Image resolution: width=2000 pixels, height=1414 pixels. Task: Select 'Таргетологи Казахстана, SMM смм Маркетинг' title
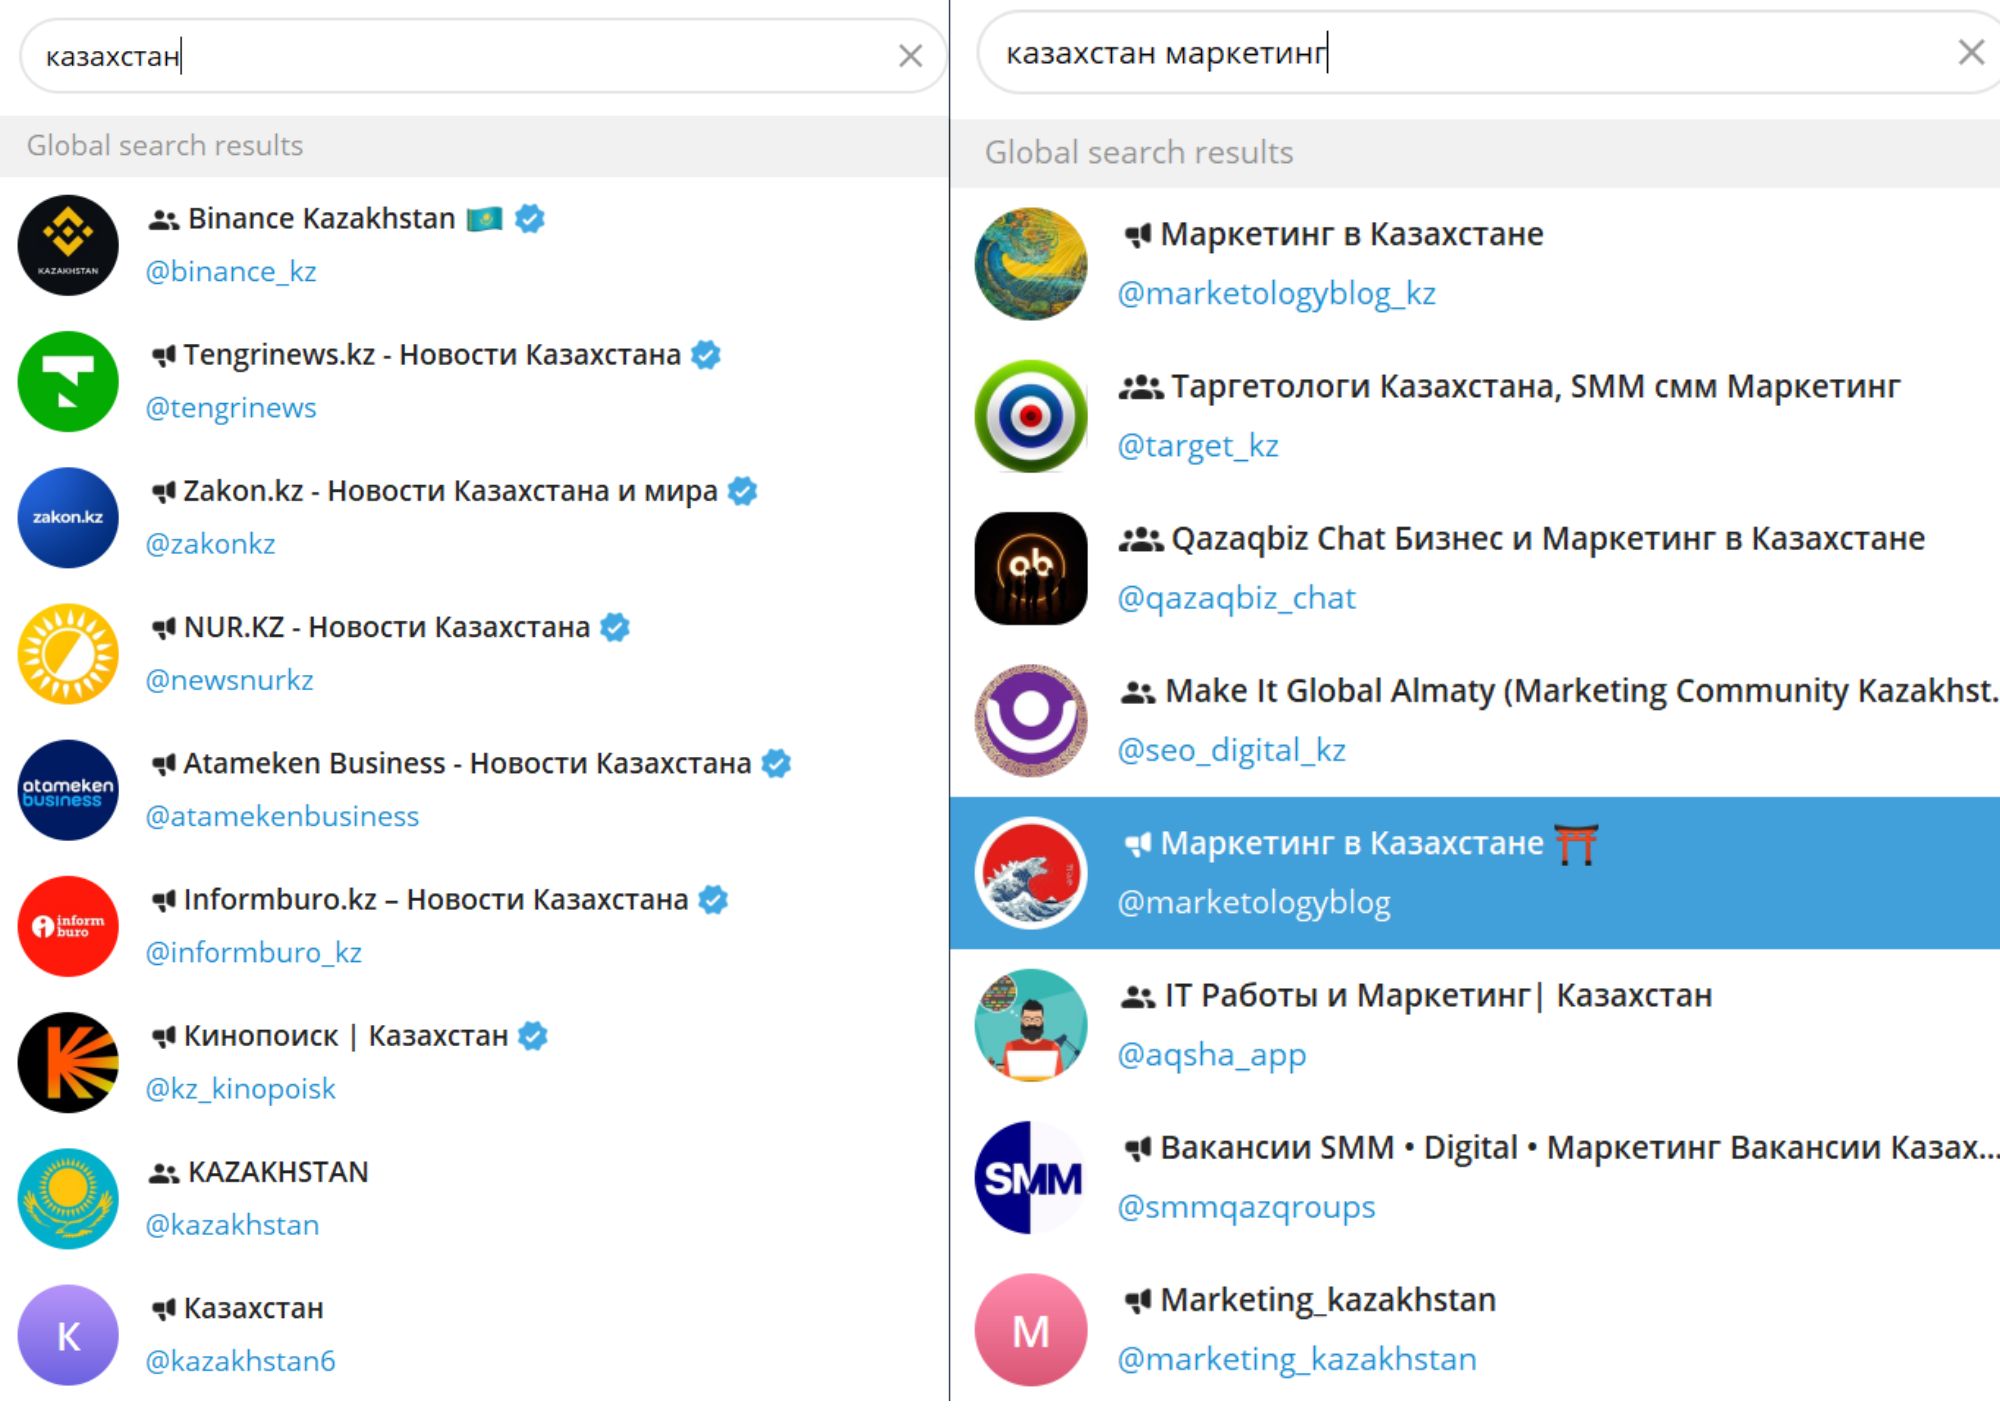(1535, 387)
